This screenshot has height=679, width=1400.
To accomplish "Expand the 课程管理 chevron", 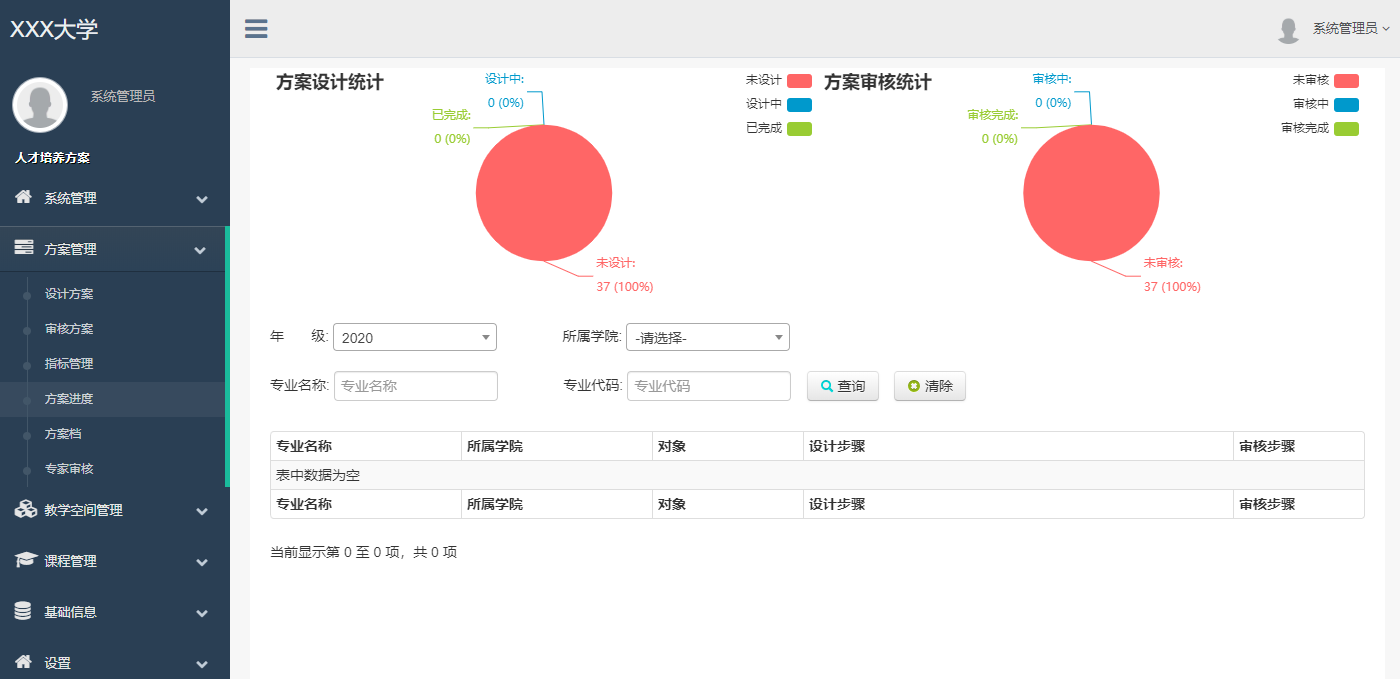I will [x=202, y=562].
